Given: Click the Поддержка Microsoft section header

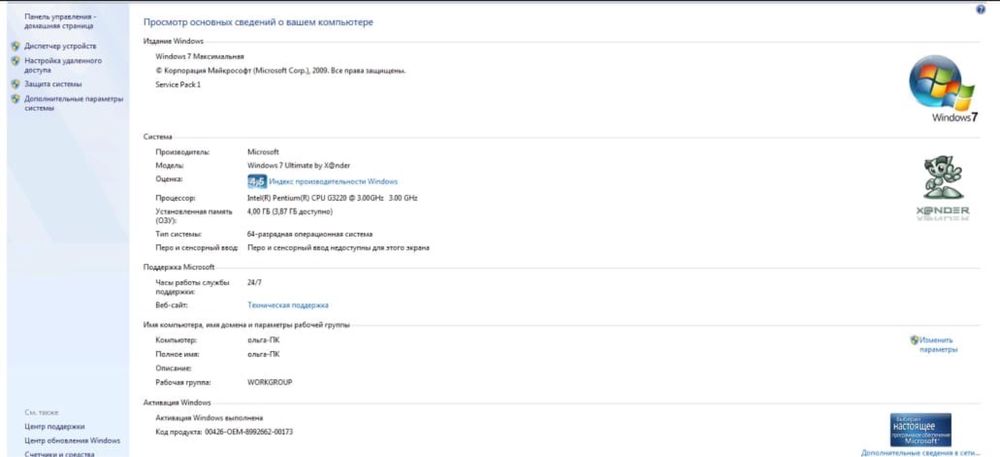Looking at the screenshot, I should click(179, 267).
